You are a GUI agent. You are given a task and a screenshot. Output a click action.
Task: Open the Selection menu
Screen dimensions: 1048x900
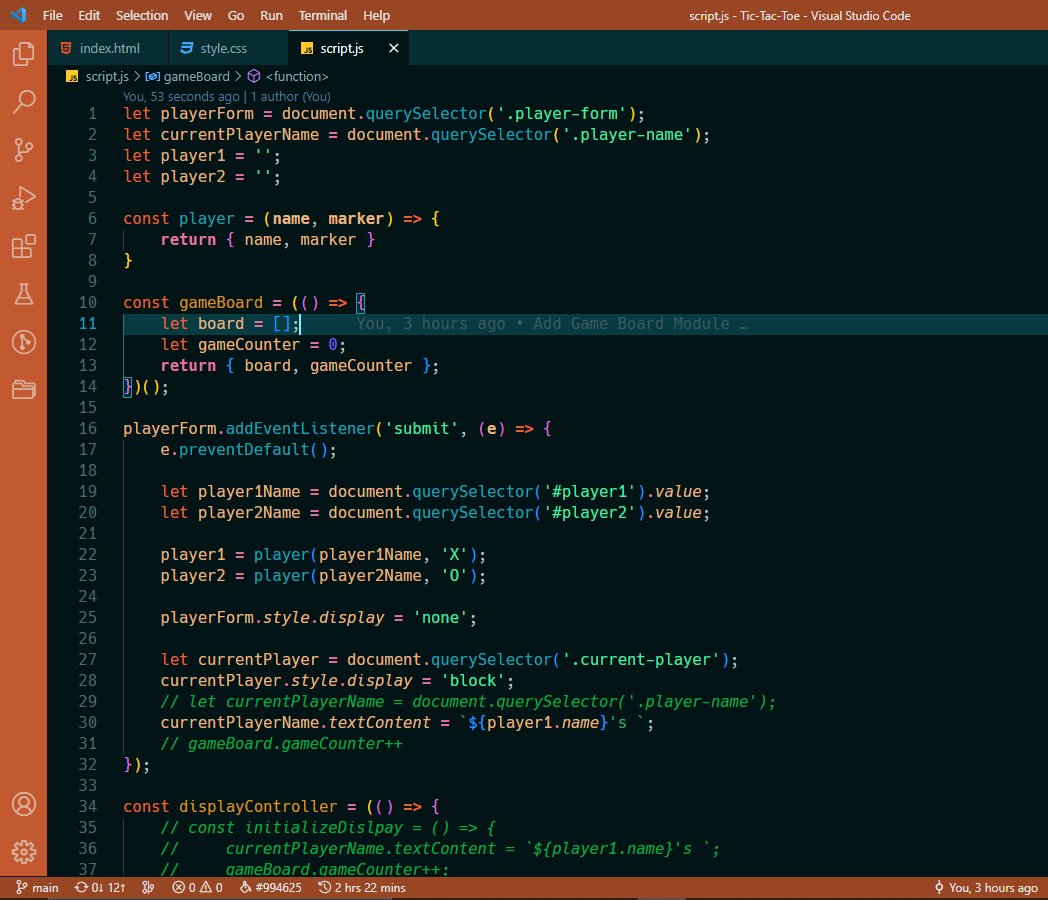pos(142,15)
